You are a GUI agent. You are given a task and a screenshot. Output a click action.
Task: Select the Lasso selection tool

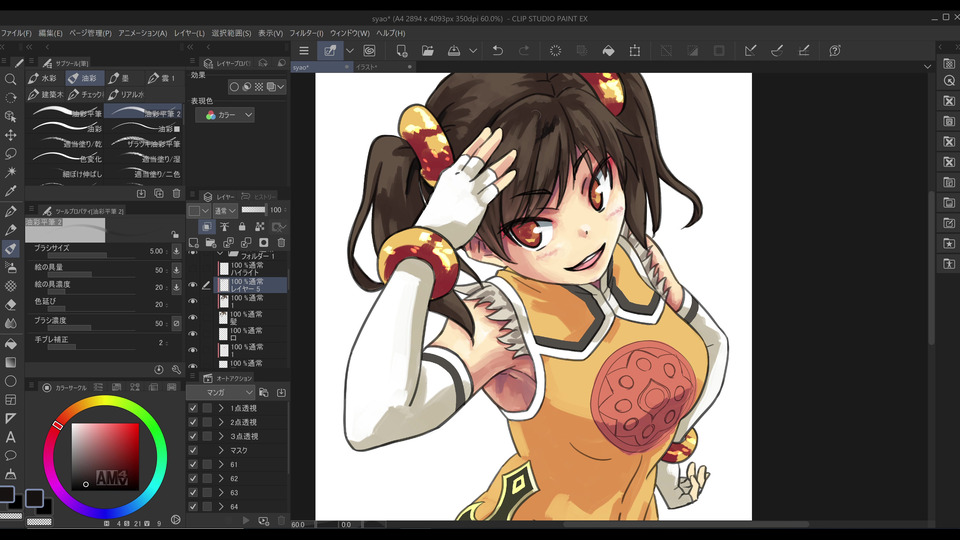[10, 153]
